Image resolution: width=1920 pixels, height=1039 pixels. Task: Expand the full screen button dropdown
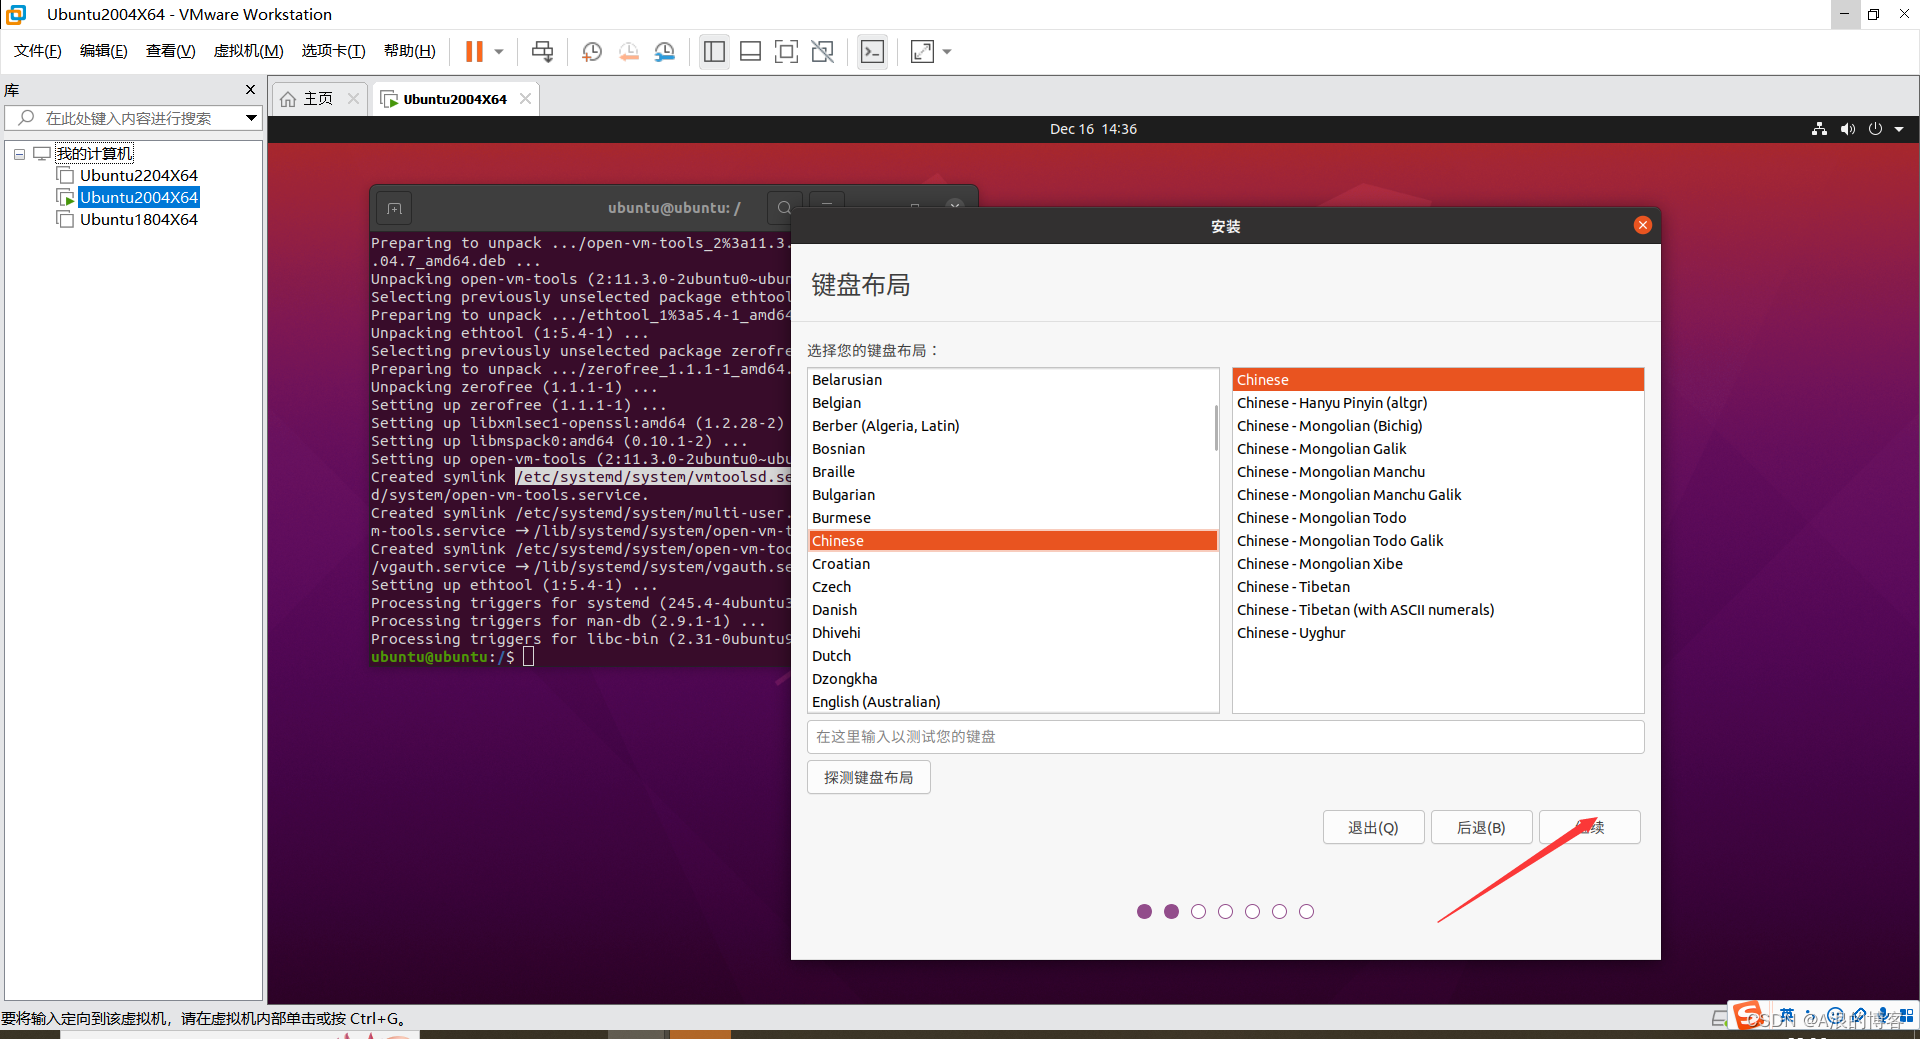click(x=947, y=51)
